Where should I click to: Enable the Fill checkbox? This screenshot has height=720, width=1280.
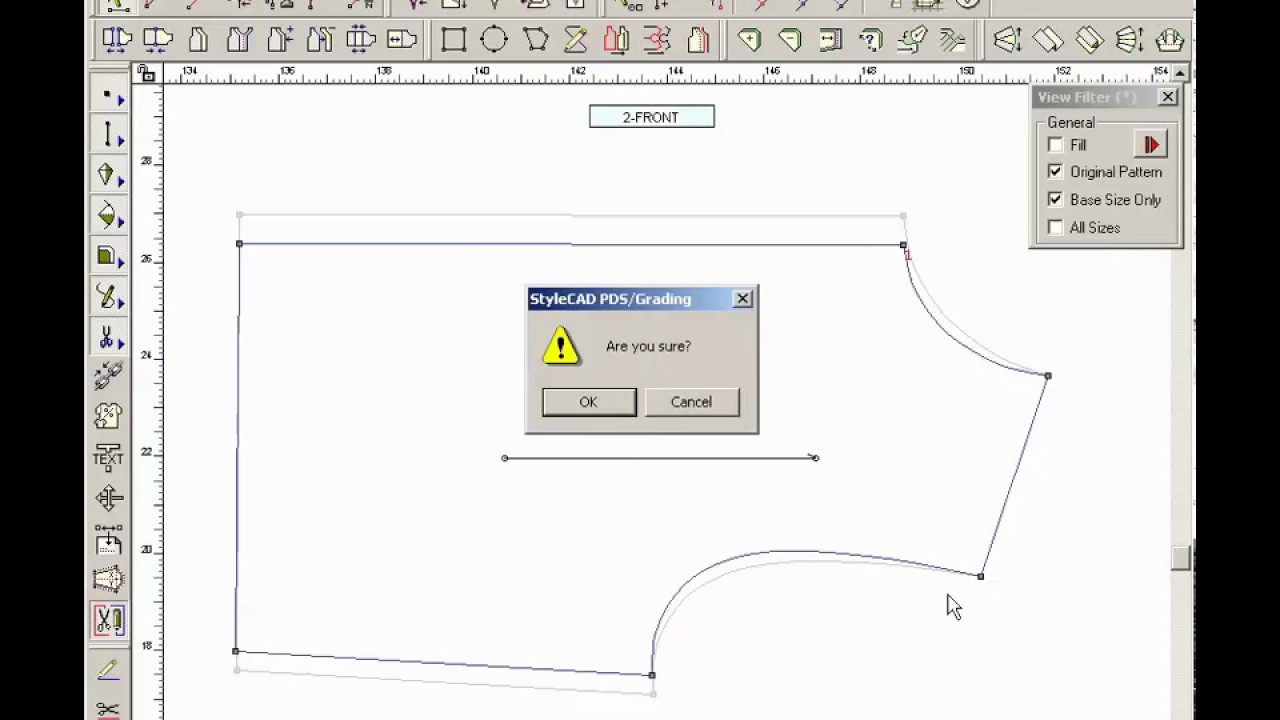[1055, 145]
